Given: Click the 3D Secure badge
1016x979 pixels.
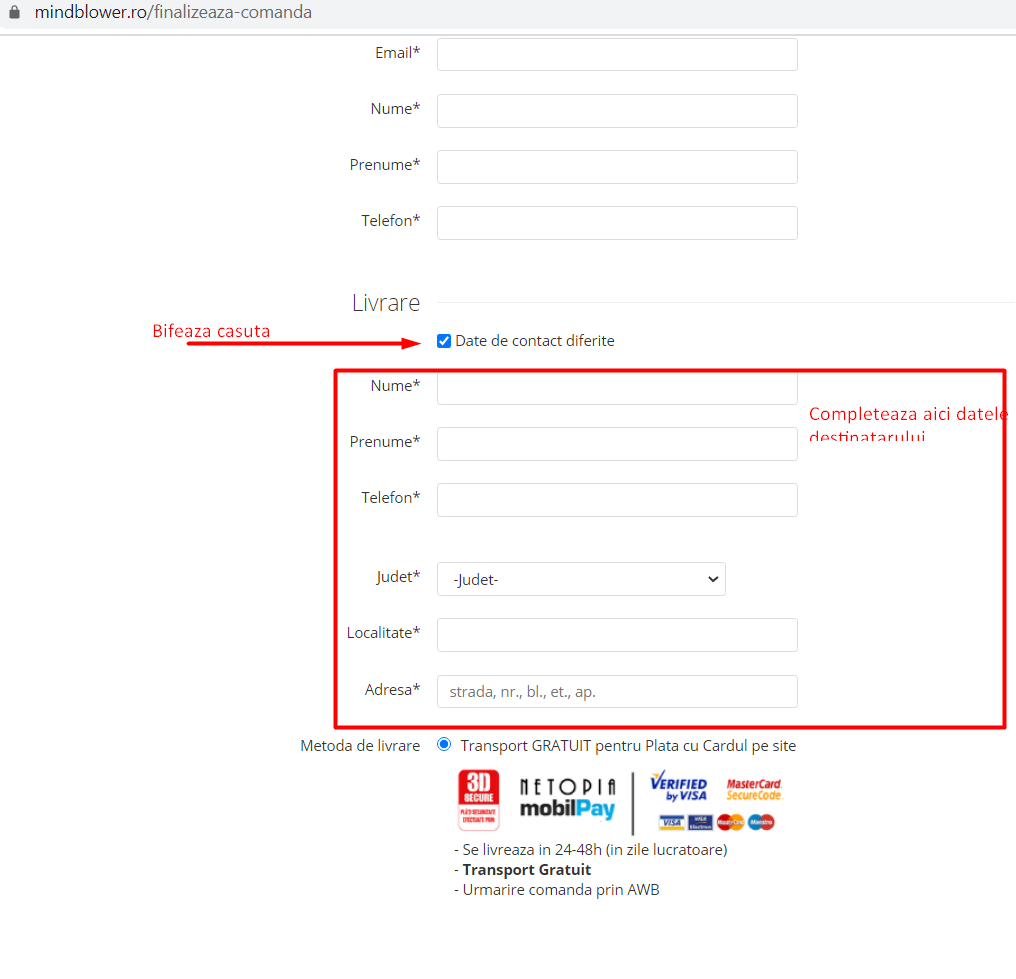Looking at the screenshot, I should pos(478,800).
